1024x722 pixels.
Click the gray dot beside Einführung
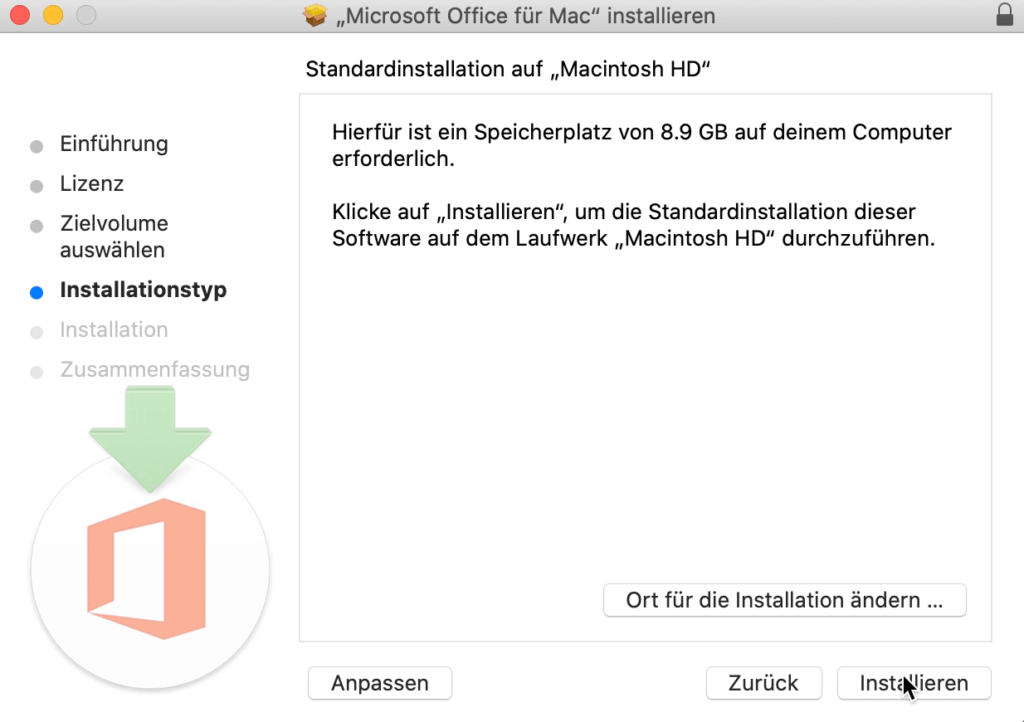[38, 144]
